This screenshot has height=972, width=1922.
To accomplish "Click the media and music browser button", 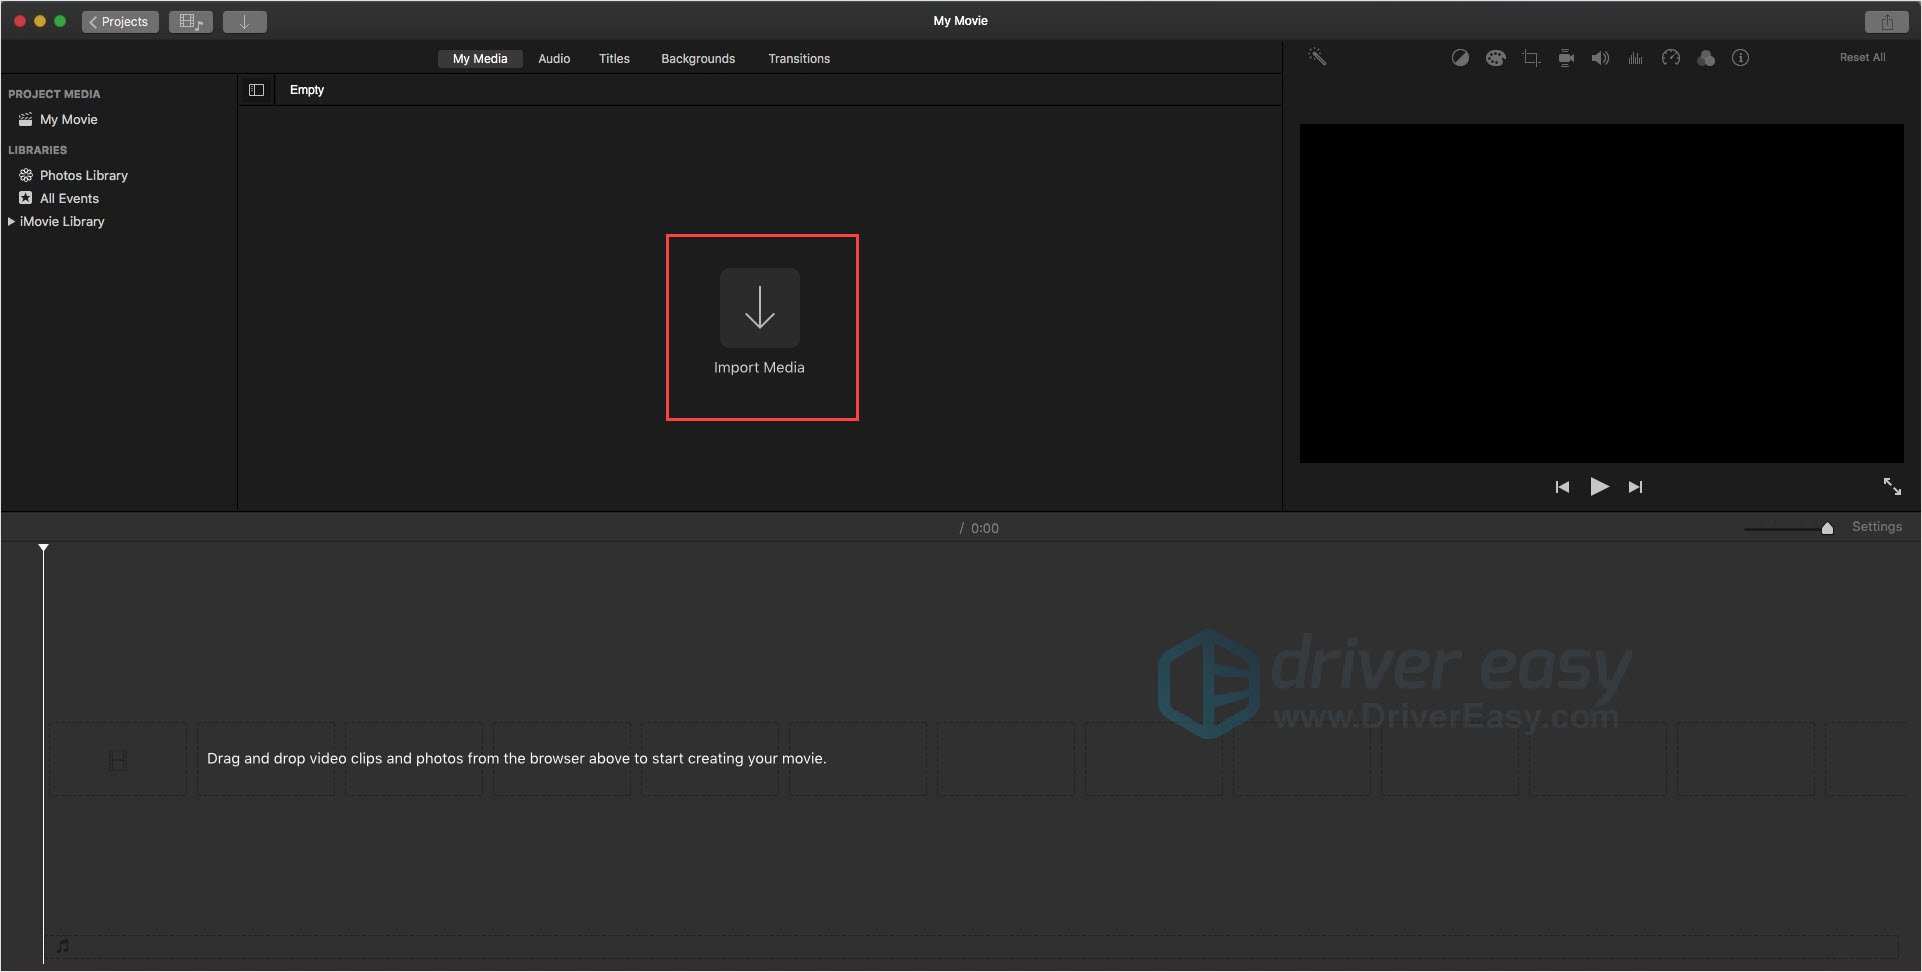I will [190, 21].
